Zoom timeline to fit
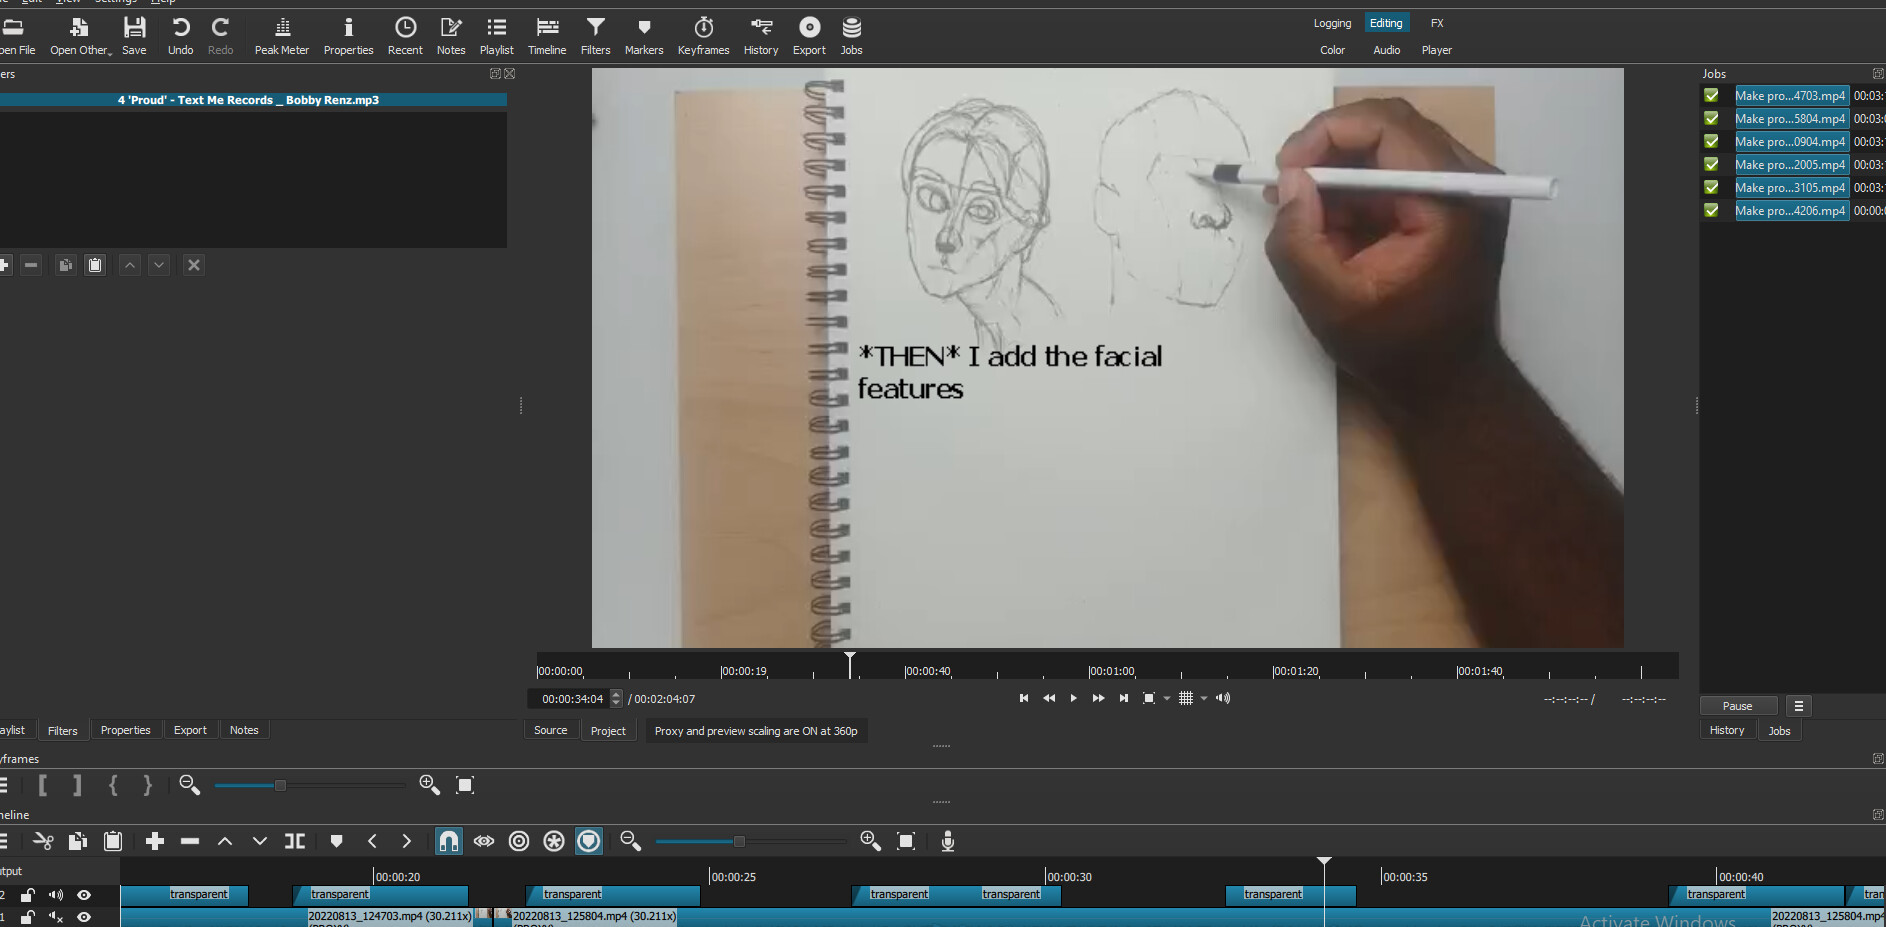The width and height of the screenshot is (1886, 927). (906, 841)
